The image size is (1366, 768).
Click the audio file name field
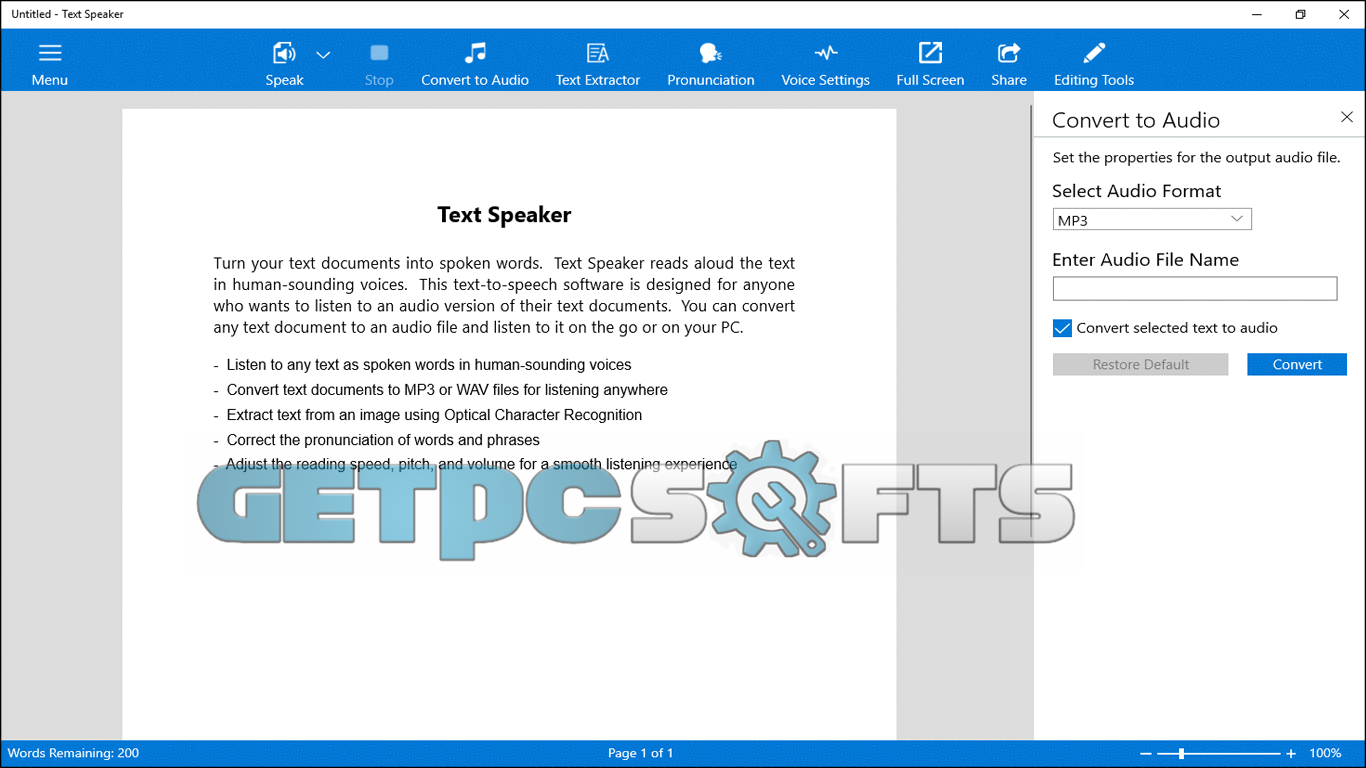click(x=1195, y=288)
